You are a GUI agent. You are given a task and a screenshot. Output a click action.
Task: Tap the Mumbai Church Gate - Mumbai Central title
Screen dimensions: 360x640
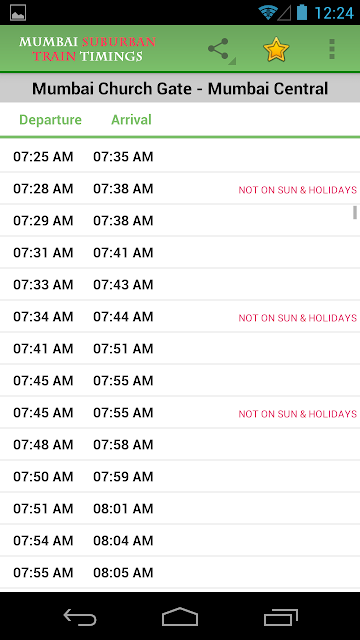(x=180, y=88)
